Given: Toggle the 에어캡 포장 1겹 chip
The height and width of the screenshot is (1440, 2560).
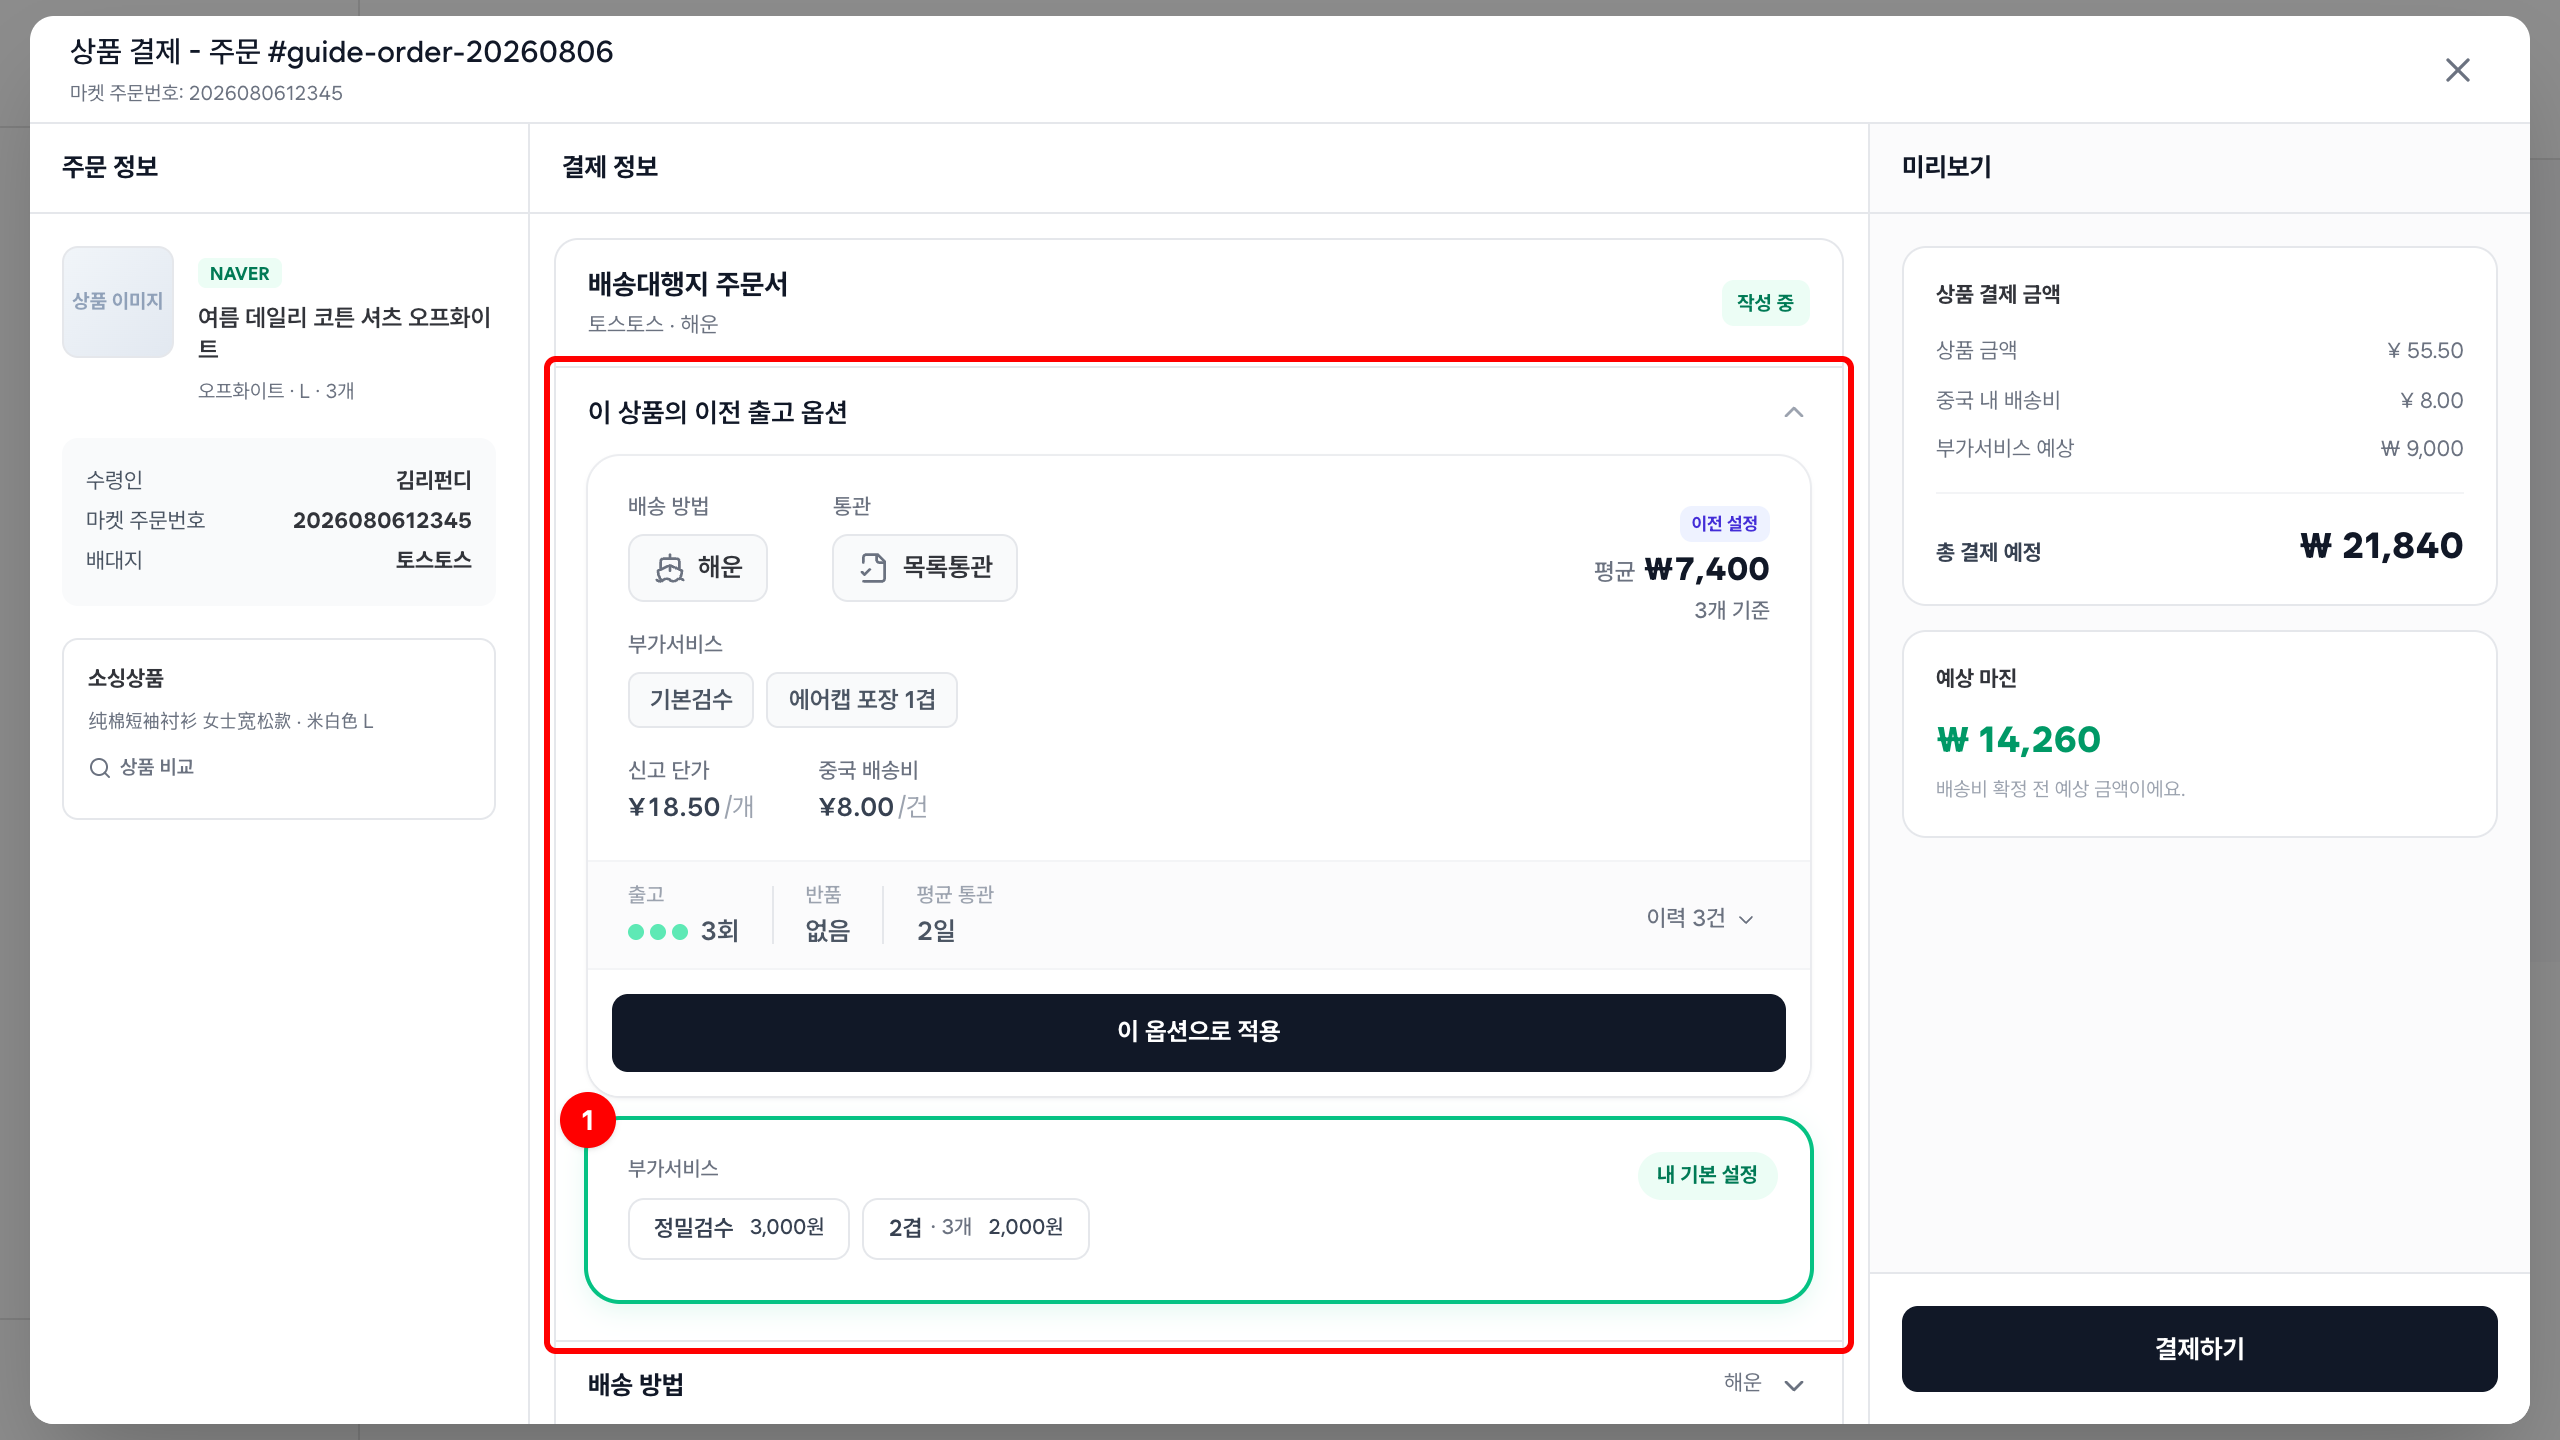Looking at the screenshot, I should (x=862, y=700).
